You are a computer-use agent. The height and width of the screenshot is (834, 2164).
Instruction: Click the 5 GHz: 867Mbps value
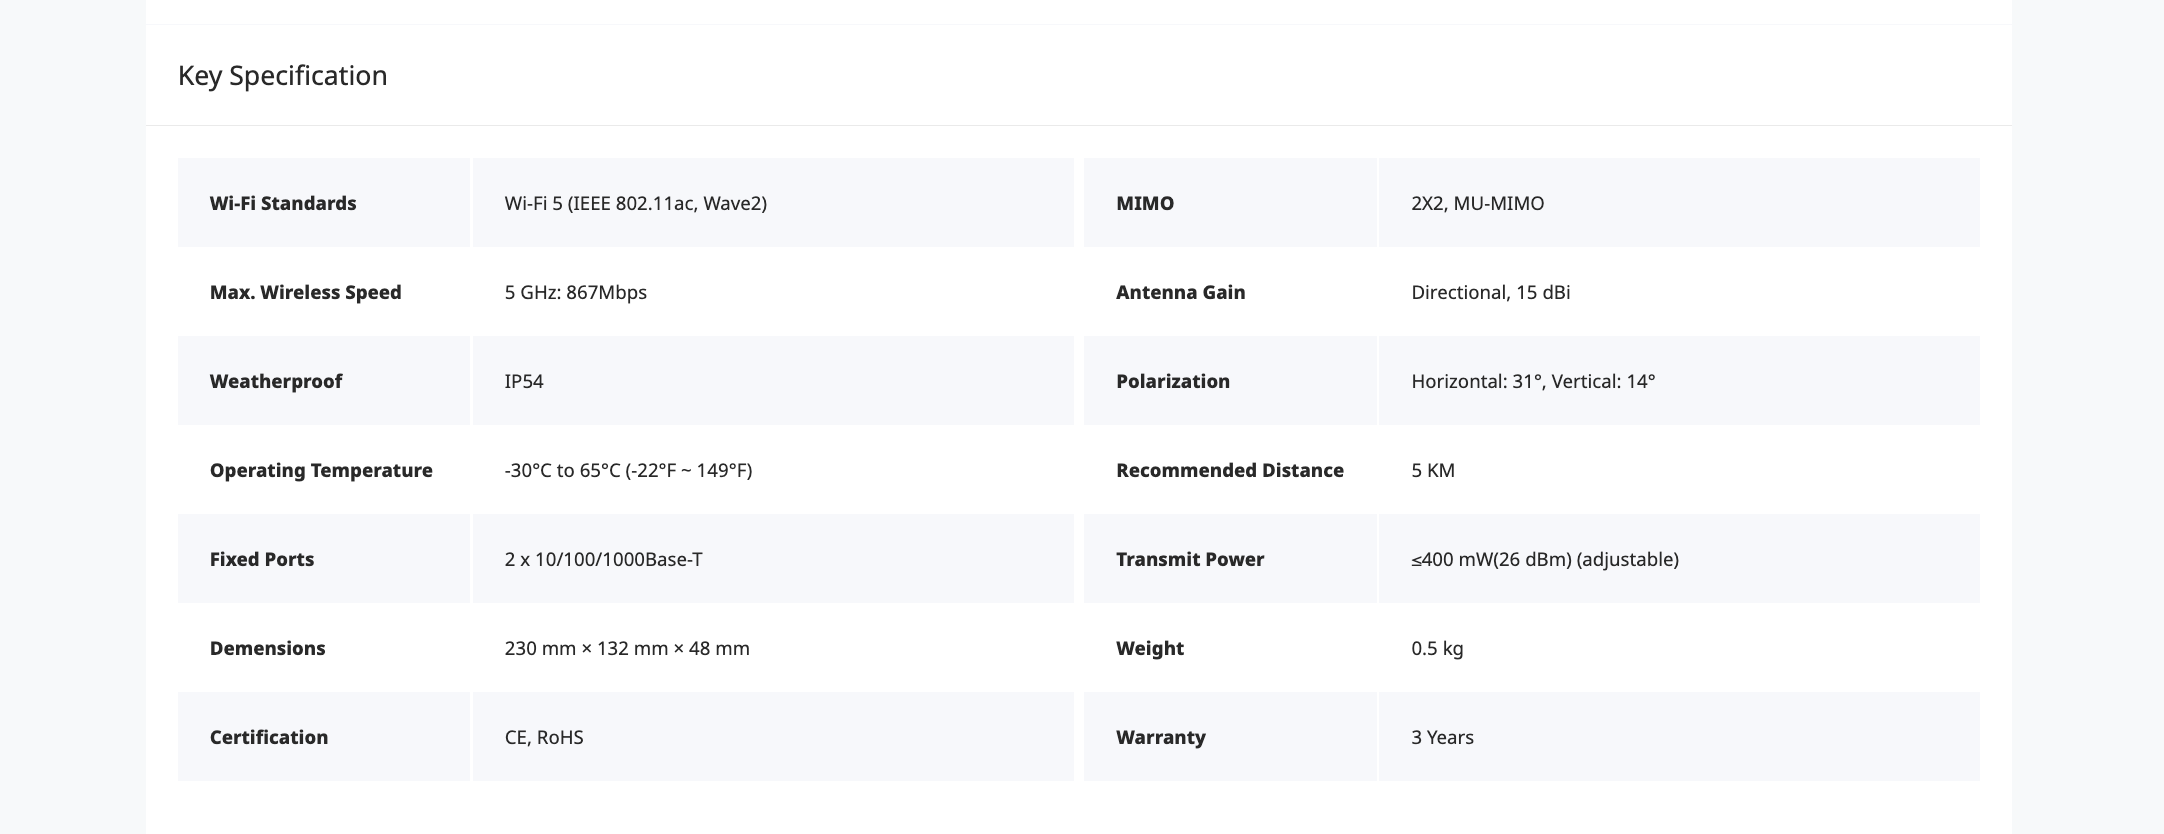pos(576,292)
